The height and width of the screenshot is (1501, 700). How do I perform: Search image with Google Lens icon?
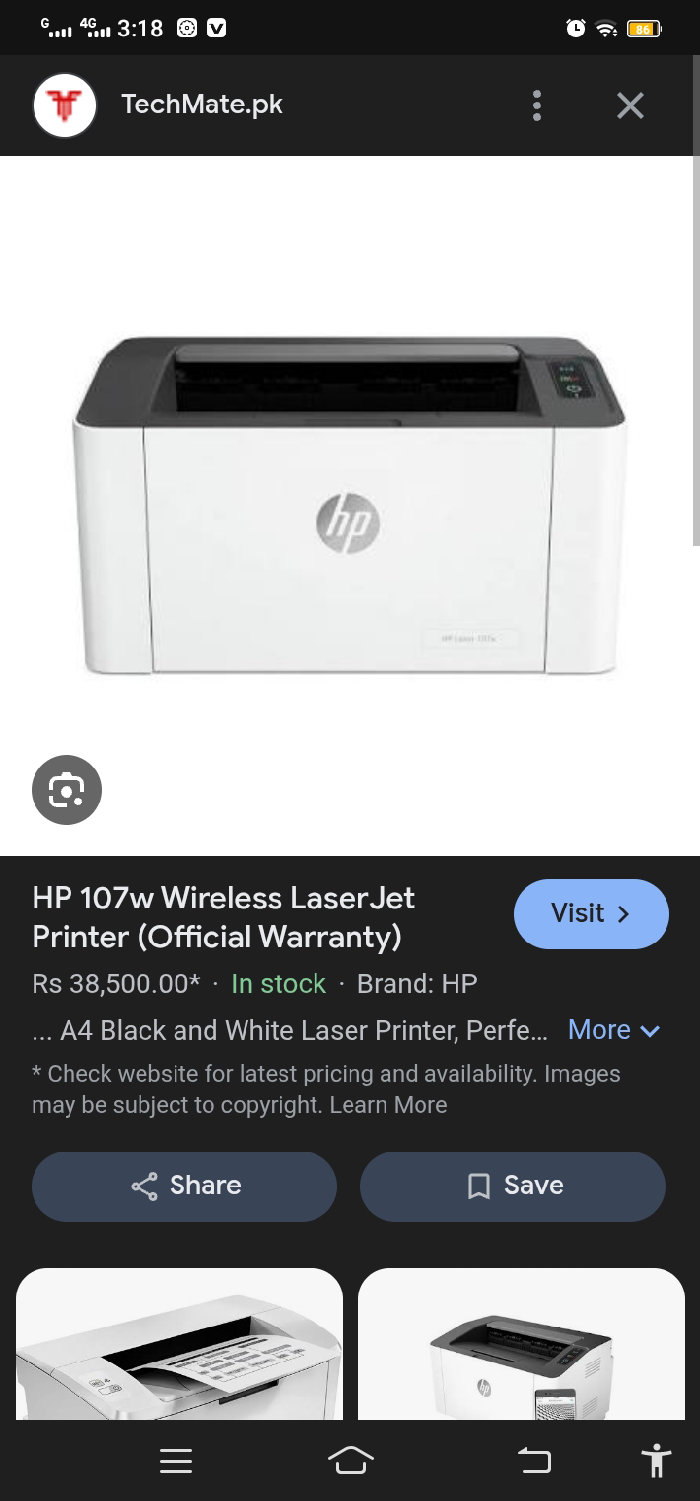[67, 791]
